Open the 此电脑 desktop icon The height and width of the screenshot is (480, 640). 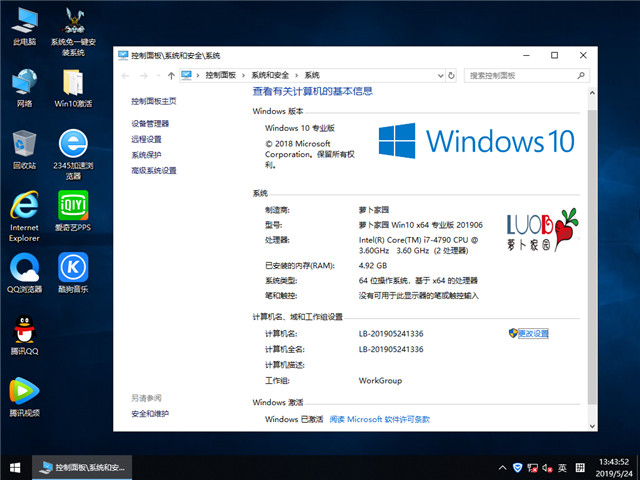(x=24, y=27)
